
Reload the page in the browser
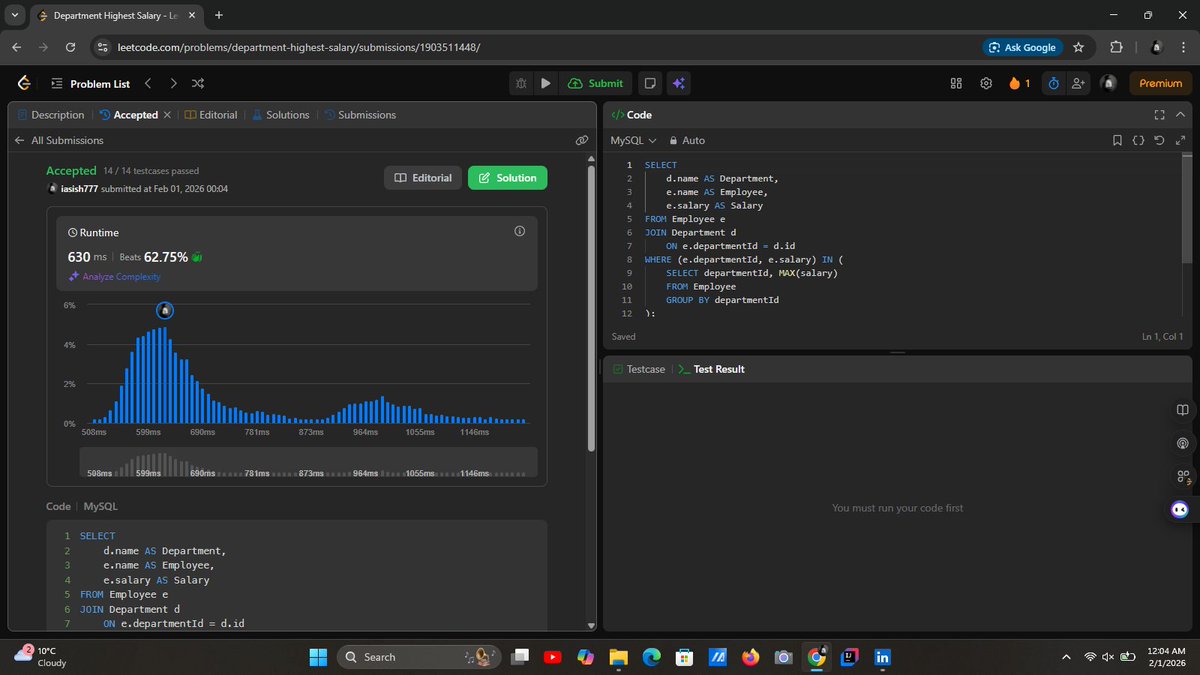[70, 47]
